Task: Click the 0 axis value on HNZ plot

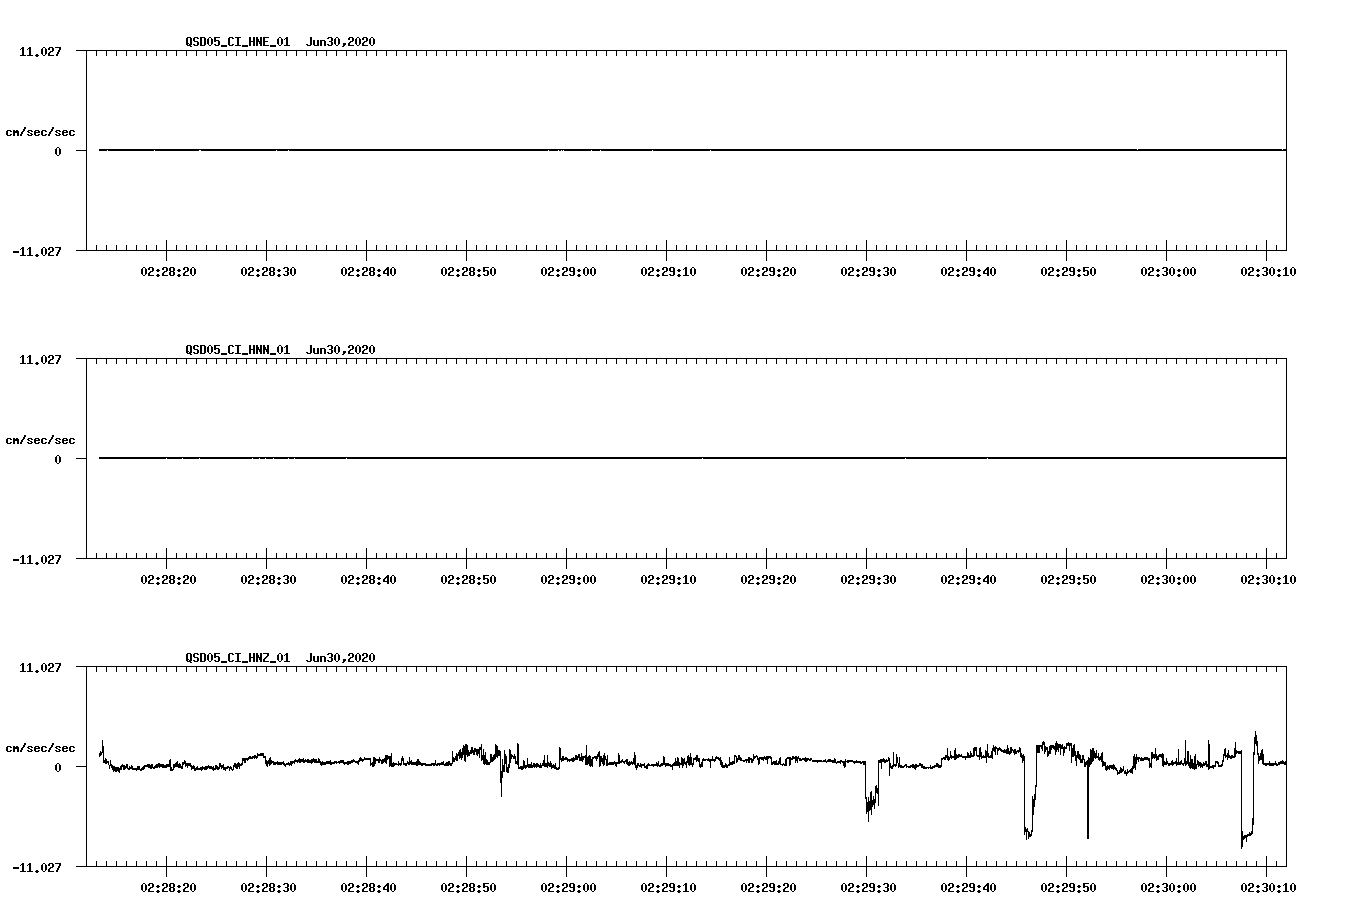Action: click(58, 768)
